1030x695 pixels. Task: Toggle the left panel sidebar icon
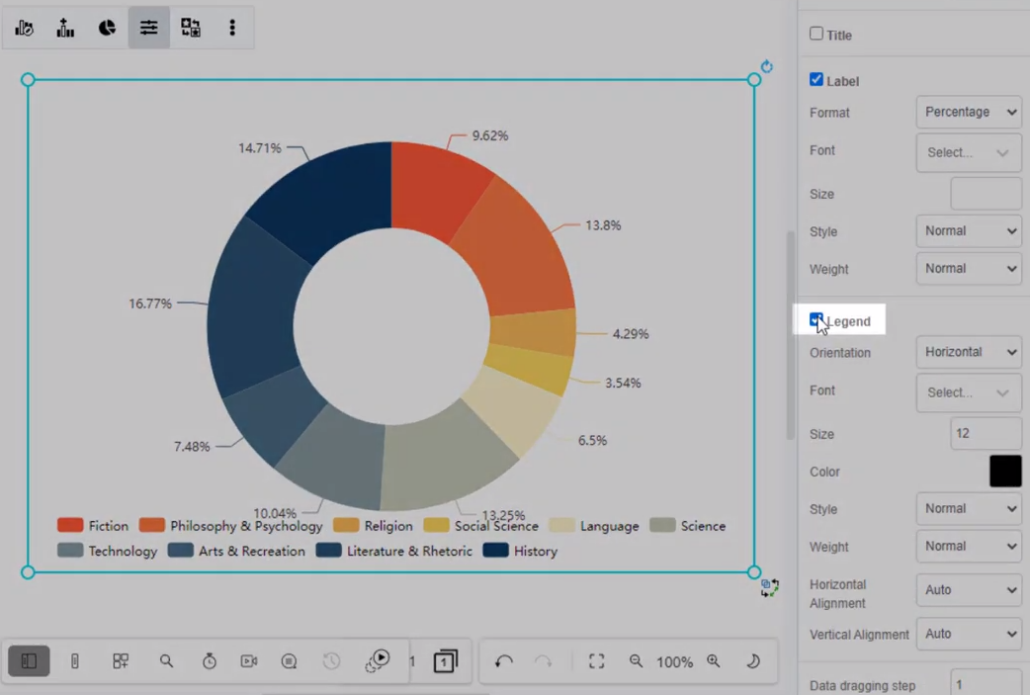(28, 661)
